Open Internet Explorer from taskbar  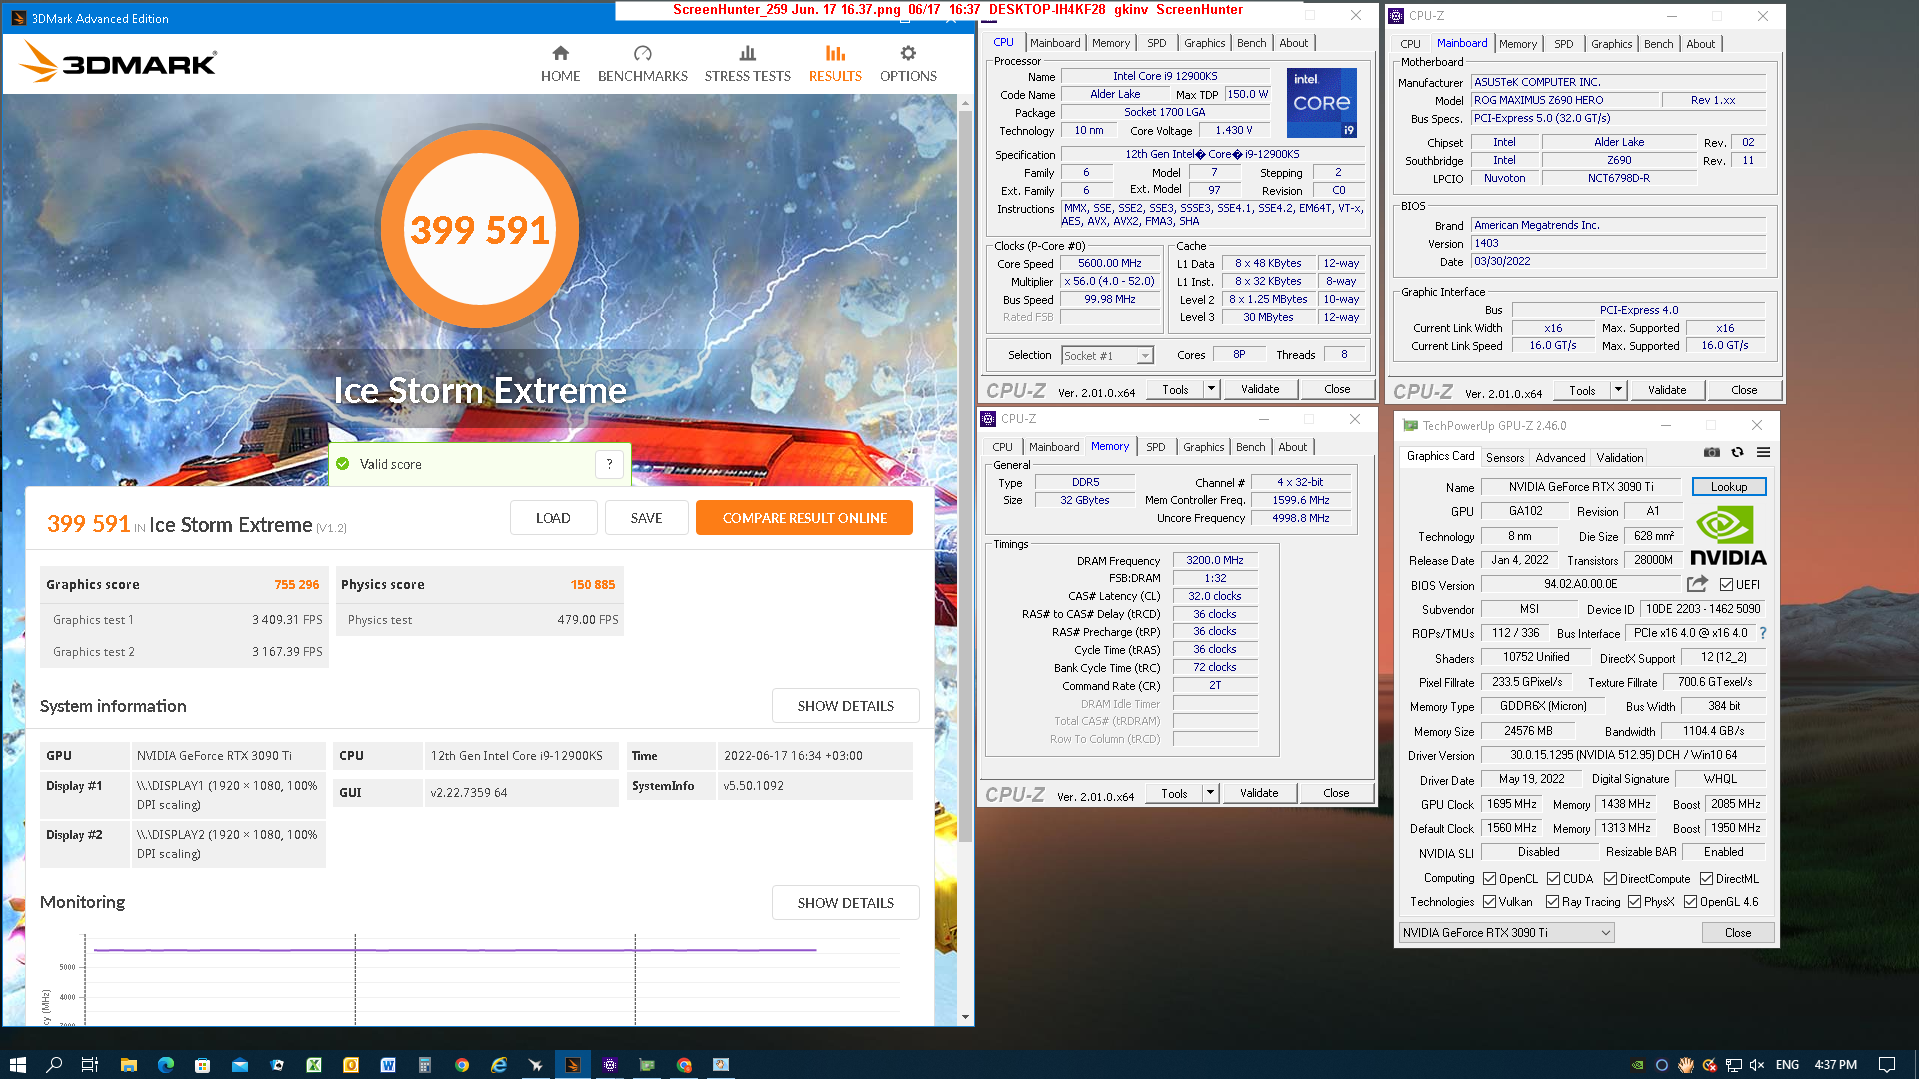point(499,1064)
